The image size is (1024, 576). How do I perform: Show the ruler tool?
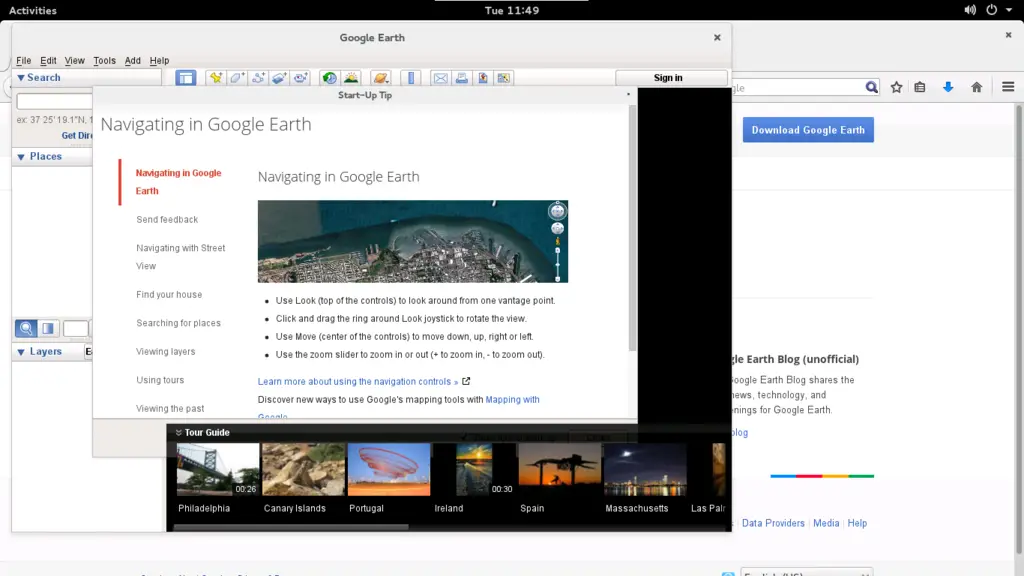[x=411, y=78]
